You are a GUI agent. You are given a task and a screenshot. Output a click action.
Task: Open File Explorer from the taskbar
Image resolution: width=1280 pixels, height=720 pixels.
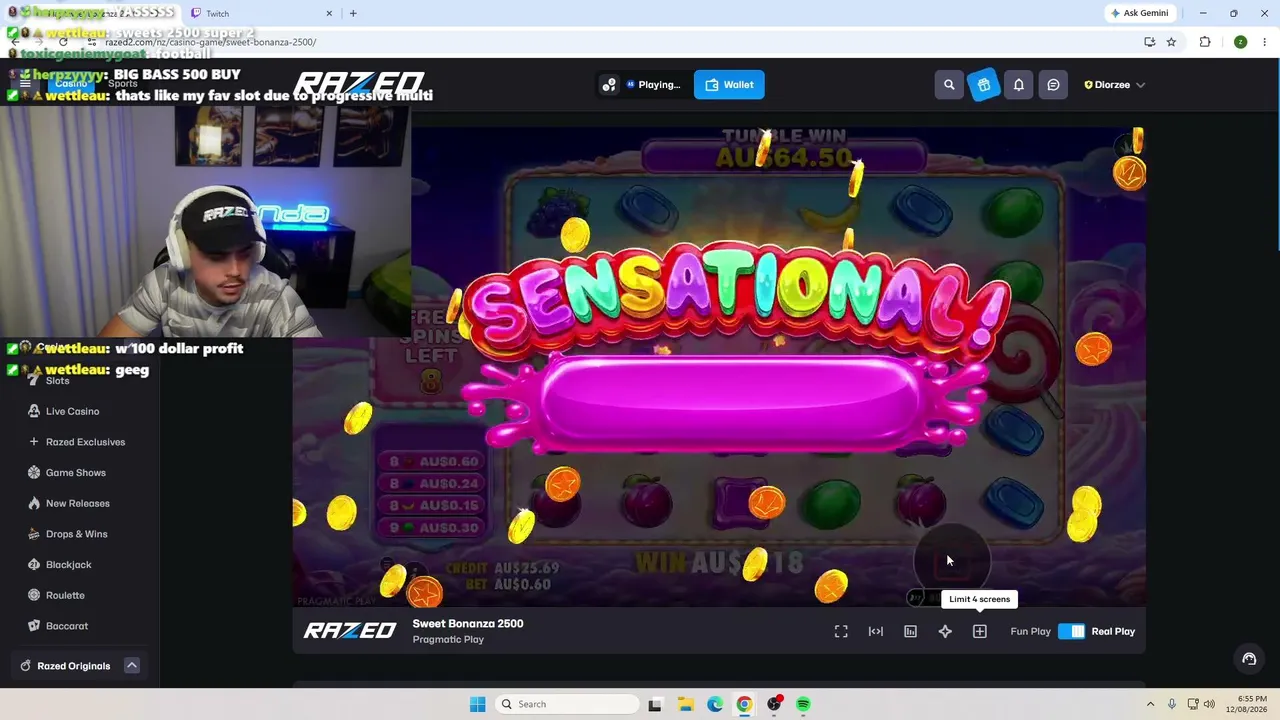tap(685, 704)
